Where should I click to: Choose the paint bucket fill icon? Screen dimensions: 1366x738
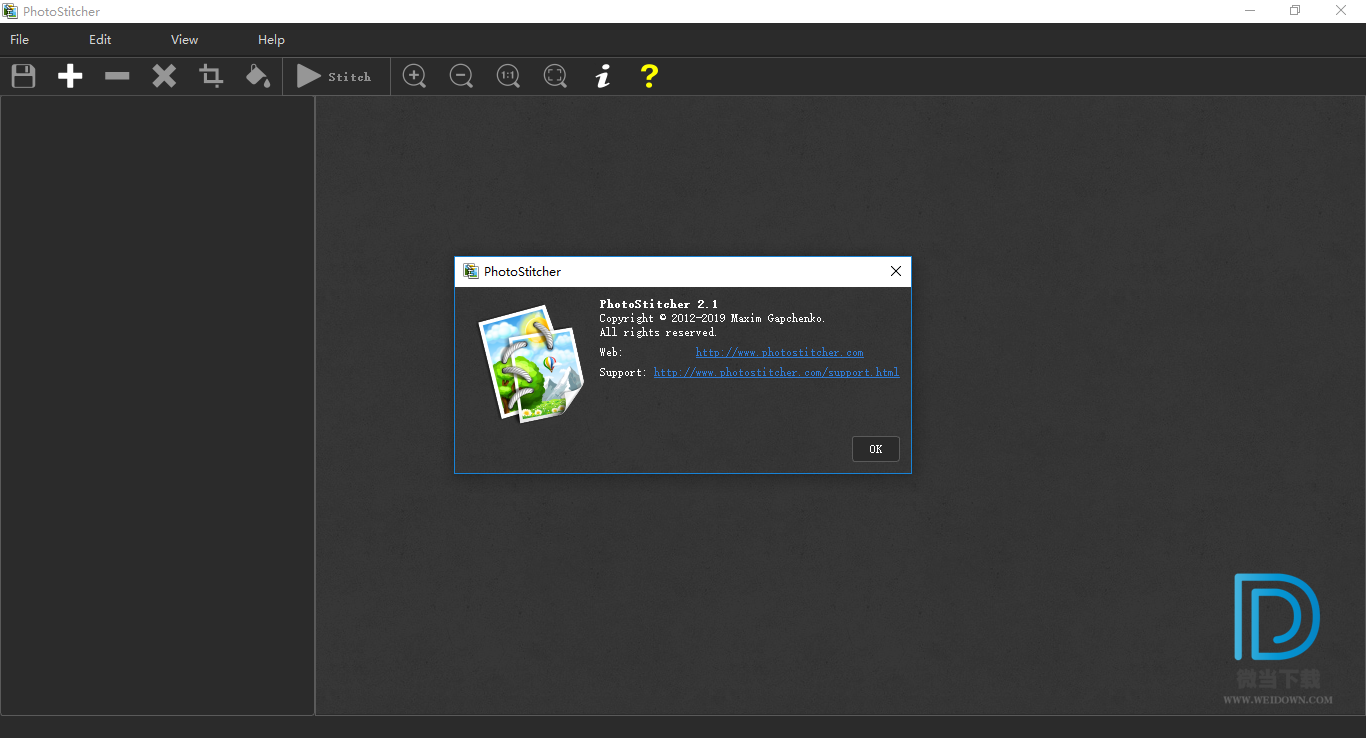(258, 76)
